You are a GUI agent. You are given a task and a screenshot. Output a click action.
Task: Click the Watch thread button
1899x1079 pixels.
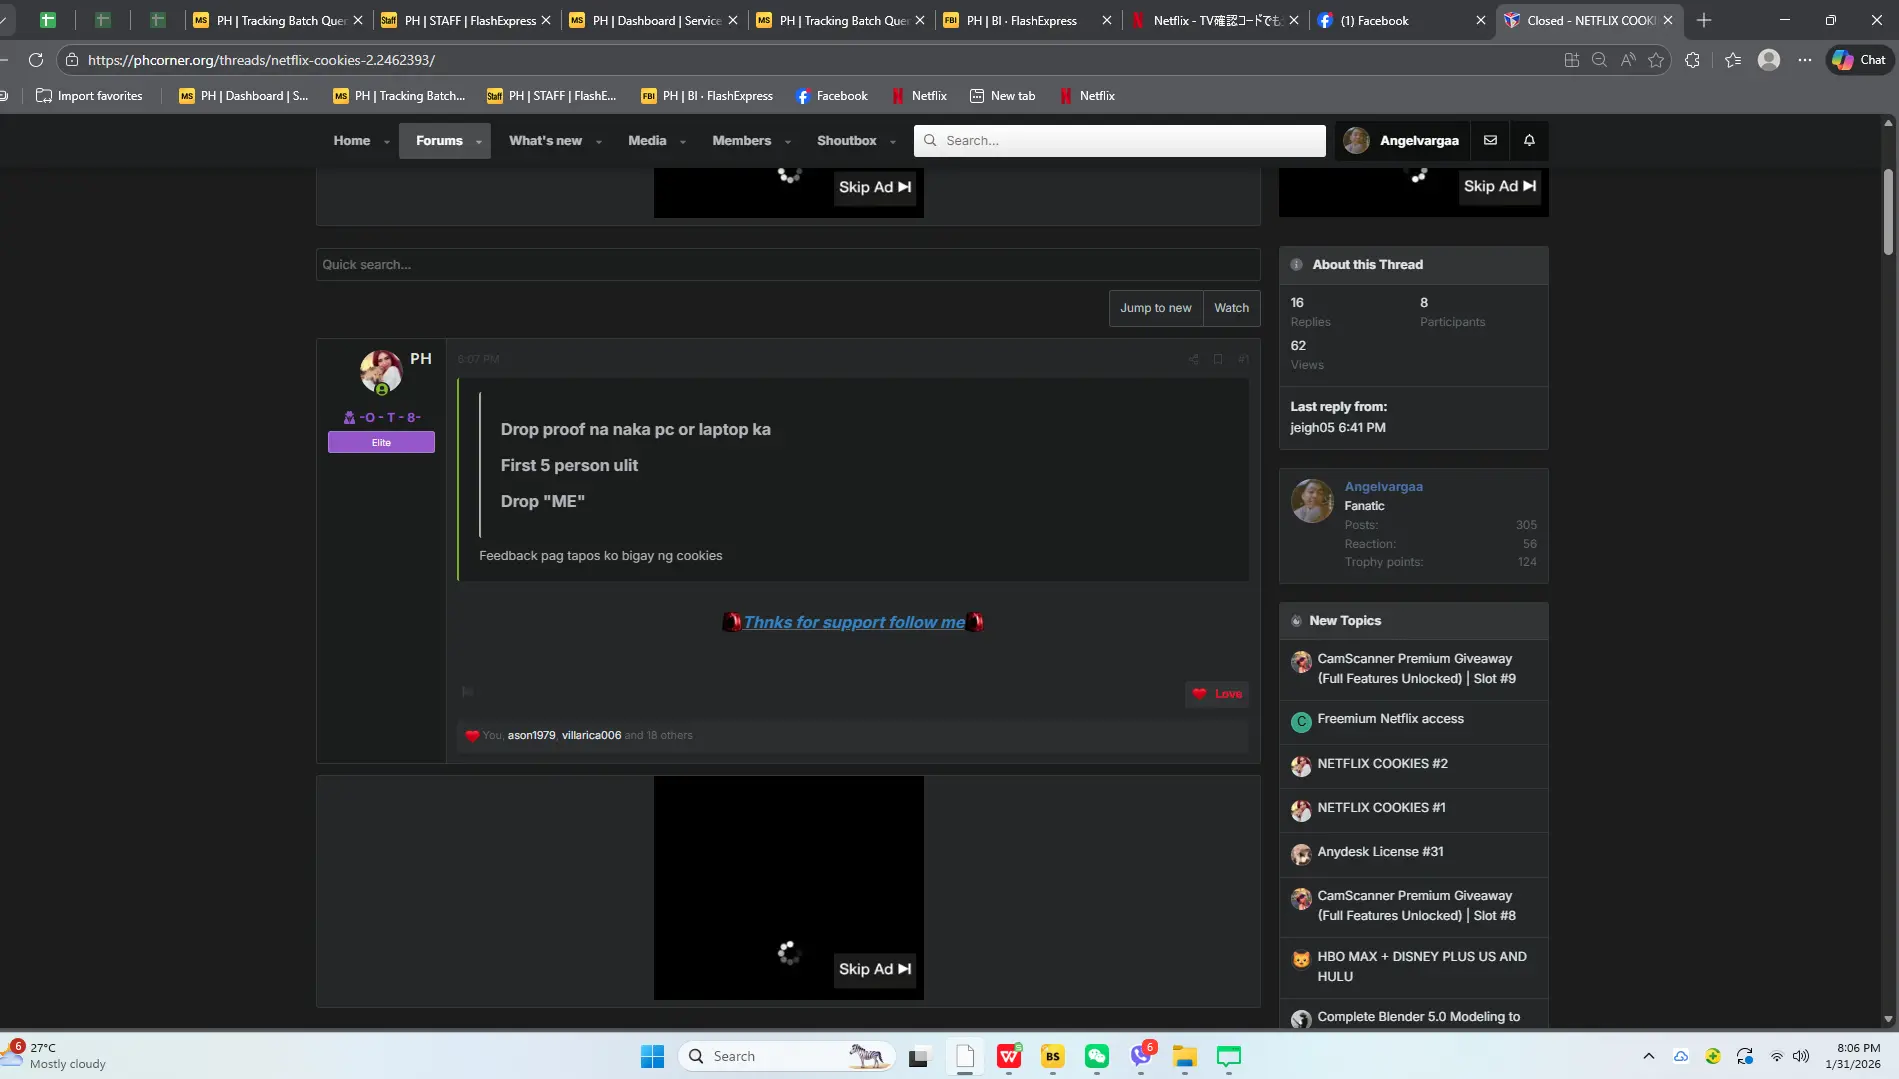click(x=1231, y=308)
